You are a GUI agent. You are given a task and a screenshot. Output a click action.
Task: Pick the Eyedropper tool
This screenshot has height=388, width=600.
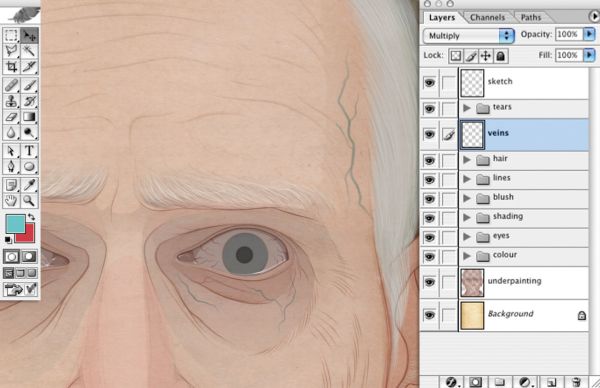[29, 185]
